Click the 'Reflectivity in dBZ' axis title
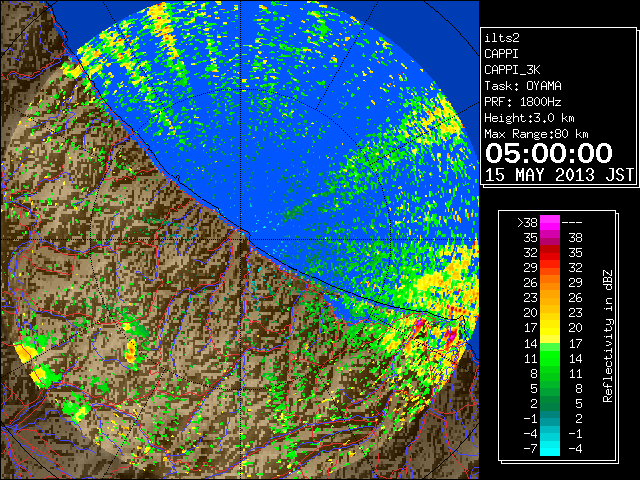Image resolution: width=640 pixels, height=480 pixels. (607, 336)
